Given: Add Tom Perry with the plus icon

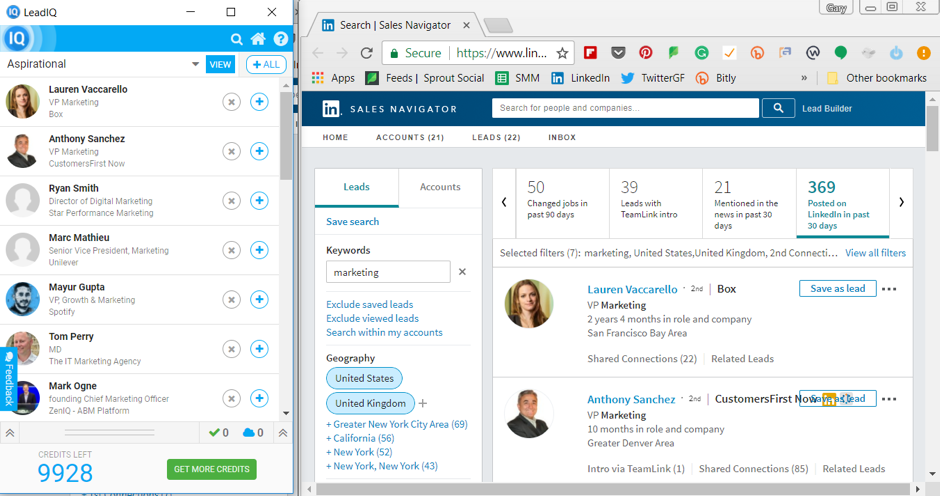Looking at the screenshot, I should point(259,349).
